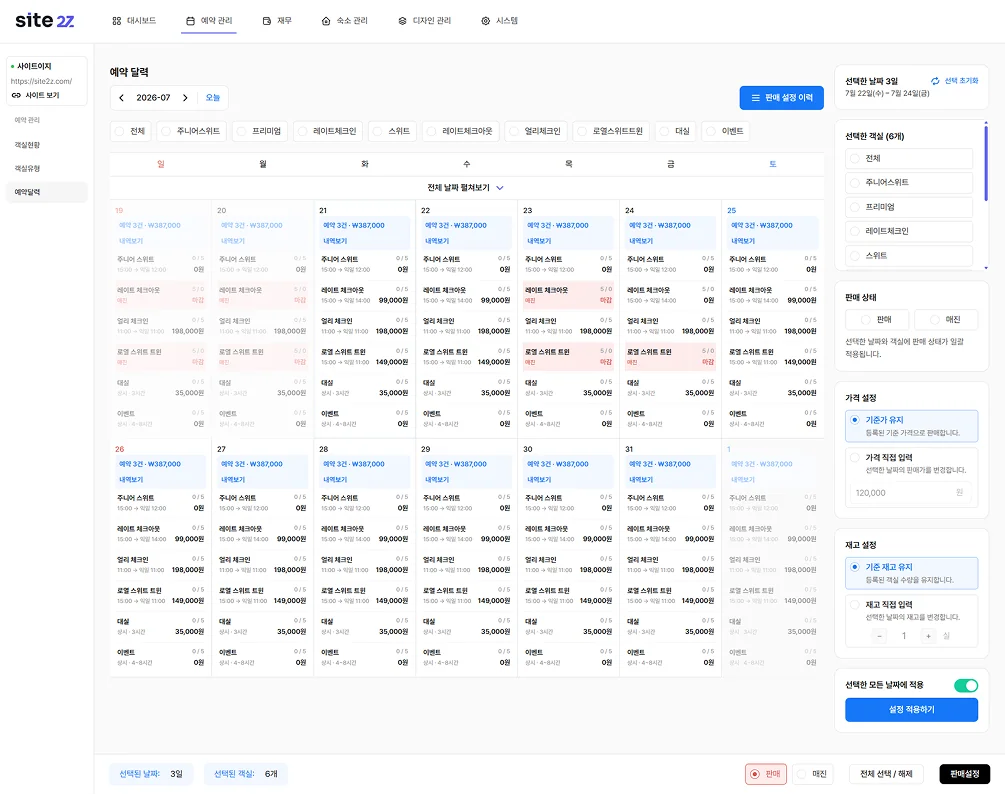Open the 대시보드 dashboard grid icon
This screenshot has height=795, width=1005.
[117, 21]
